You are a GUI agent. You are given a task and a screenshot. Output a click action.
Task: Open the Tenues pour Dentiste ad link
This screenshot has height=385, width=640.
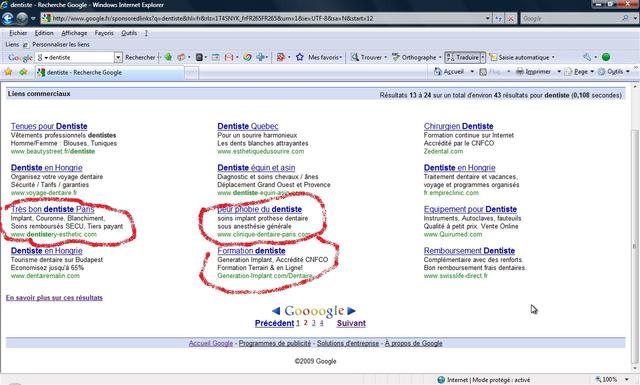coord(49,126)
